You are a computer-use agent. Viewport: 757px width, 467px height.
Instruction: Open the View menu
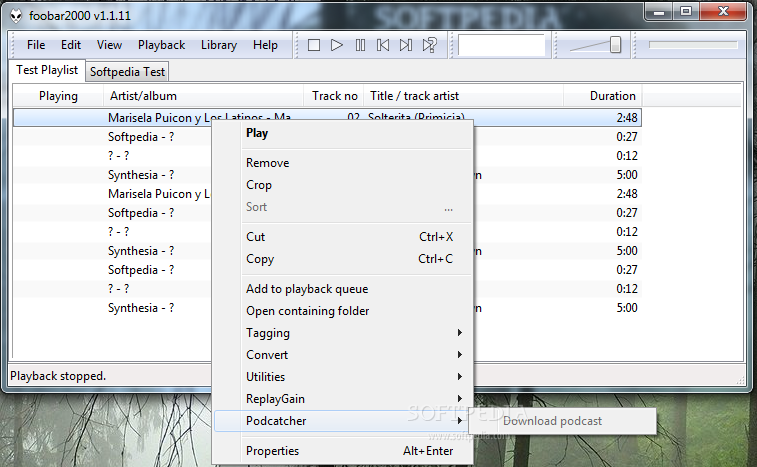click(109, 45)
